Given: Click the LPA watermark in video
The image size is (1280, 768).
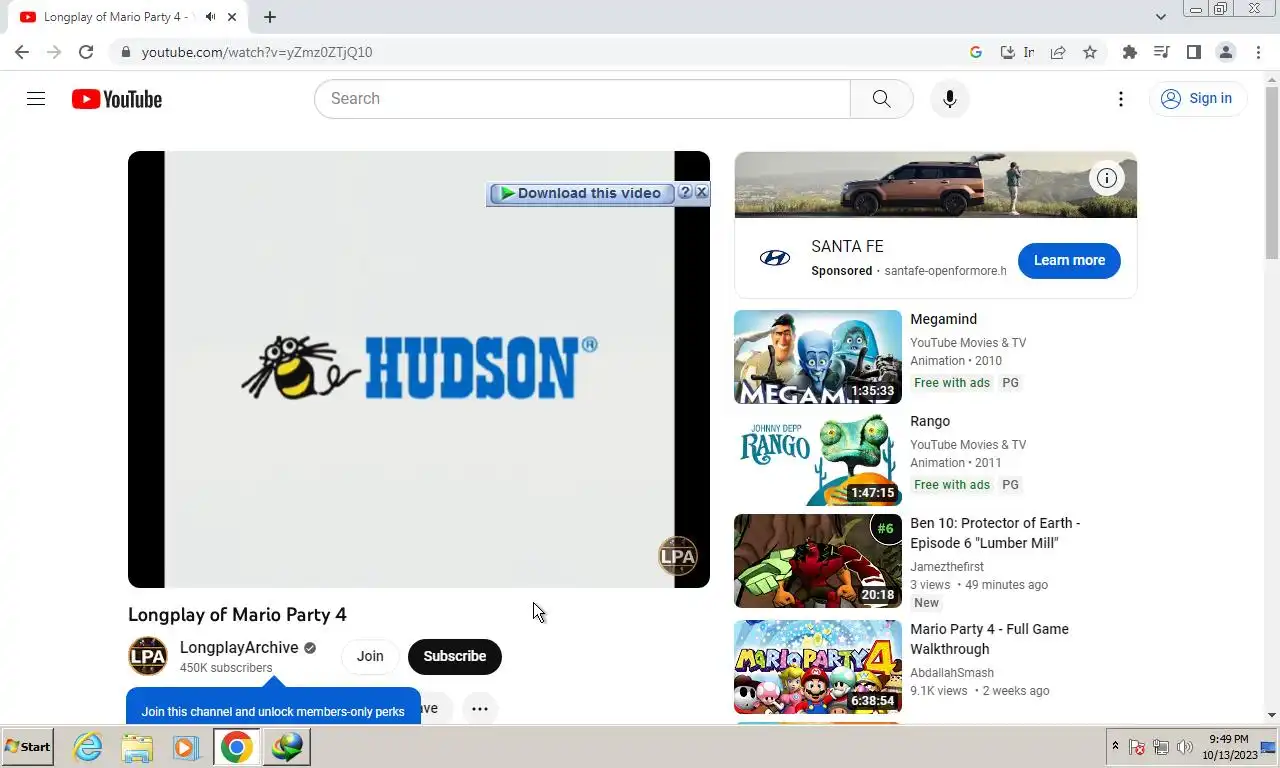Looking at the screenshot, I should [x=677, y=556].
